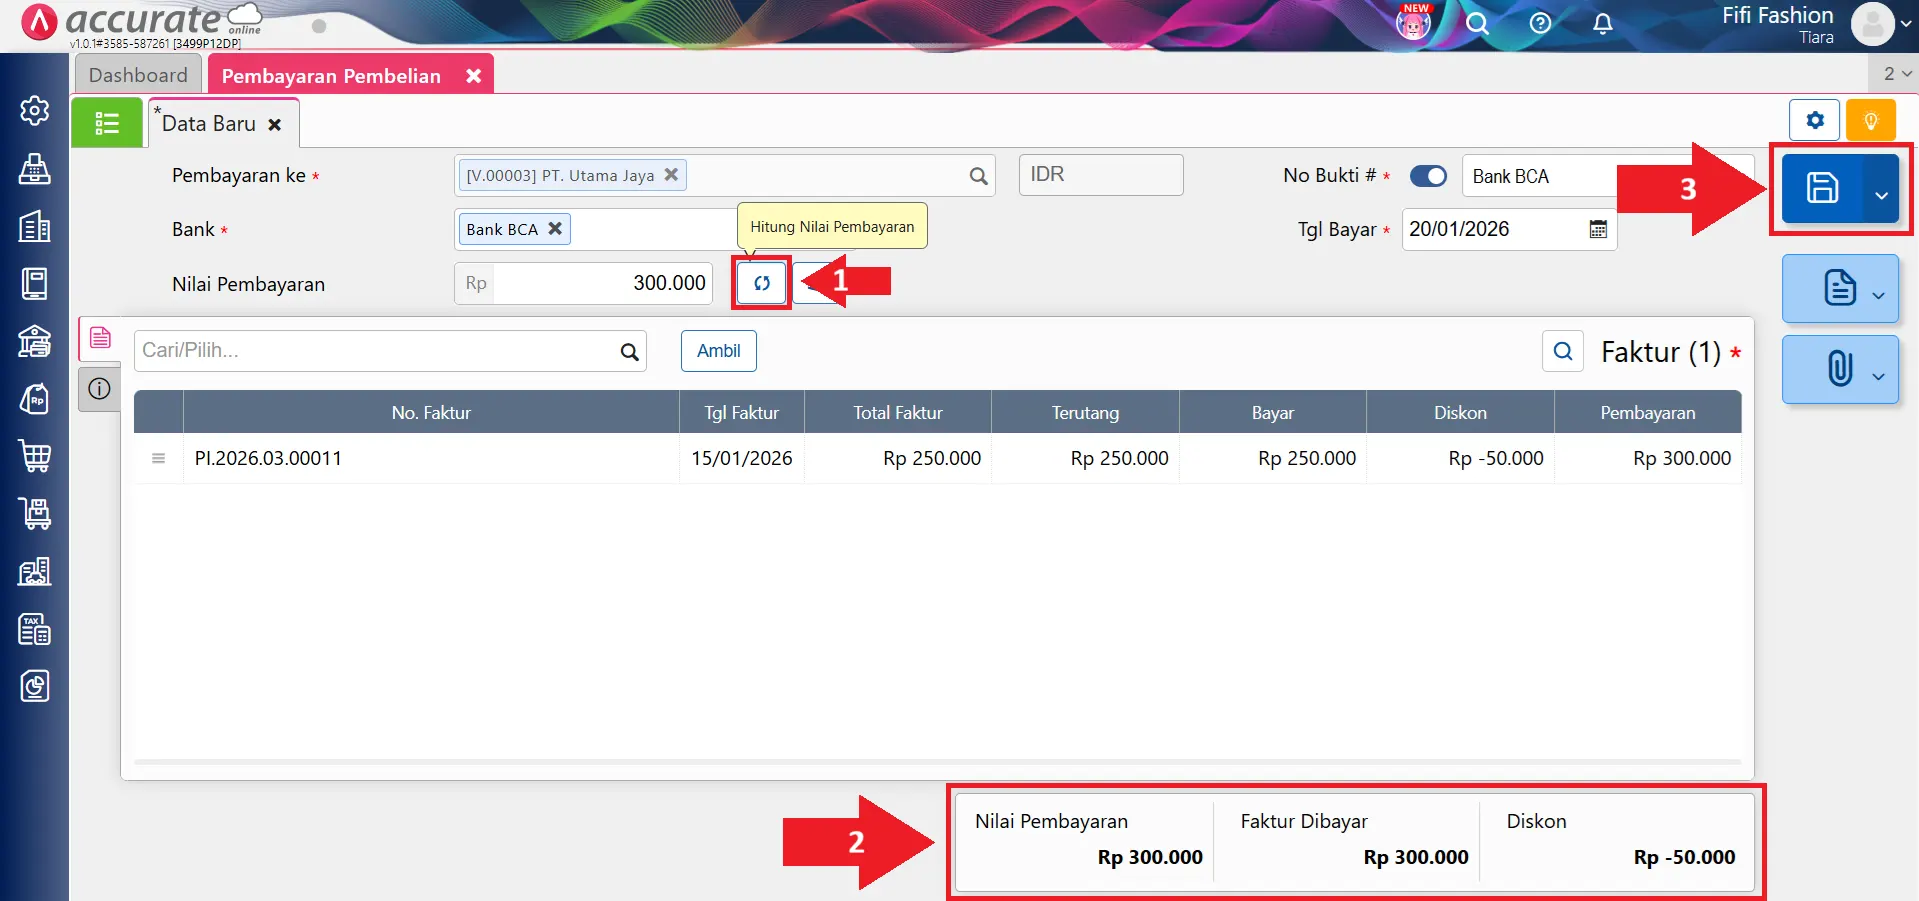This screenshot has height=901, width=1919.
Task: Open the notification bell
Action: click(1602, 24)
